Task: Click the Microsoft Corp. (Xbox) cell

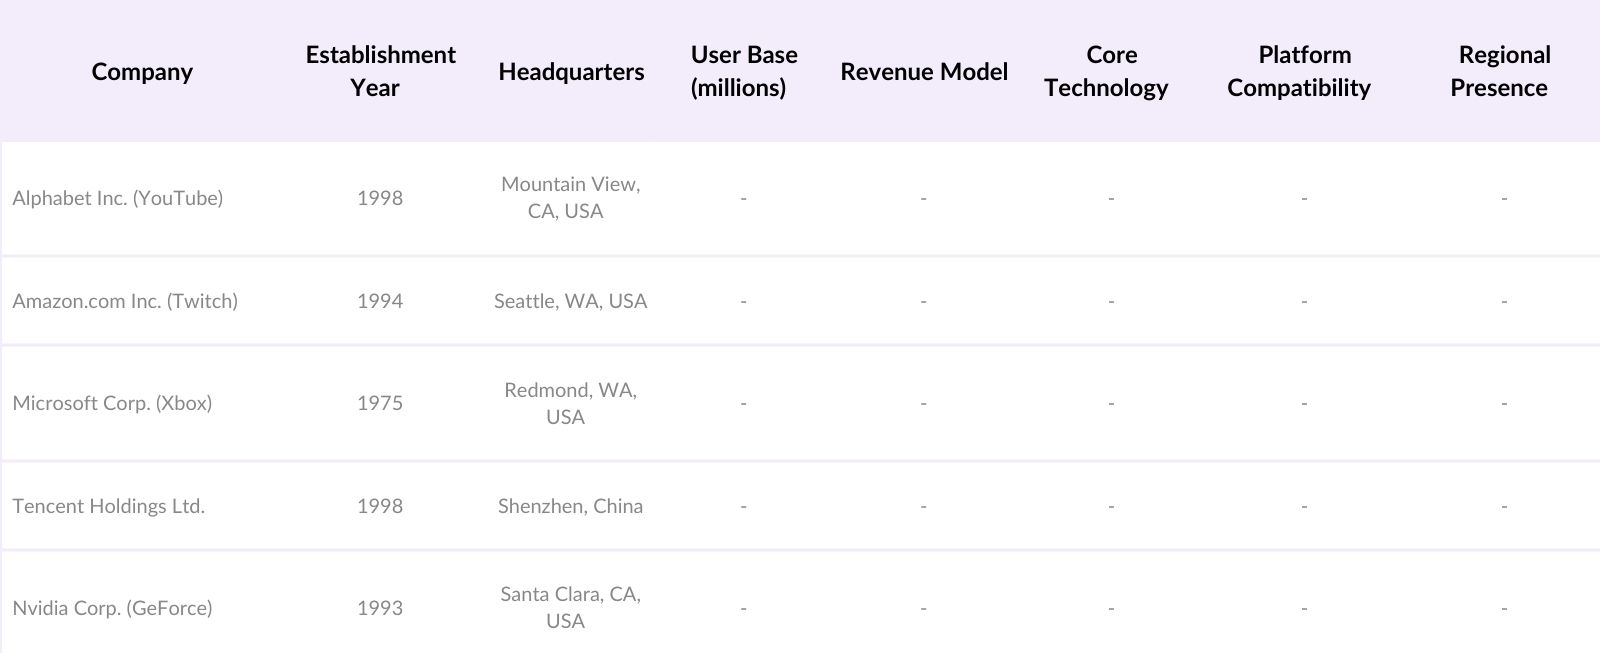Action: (112, 403)
